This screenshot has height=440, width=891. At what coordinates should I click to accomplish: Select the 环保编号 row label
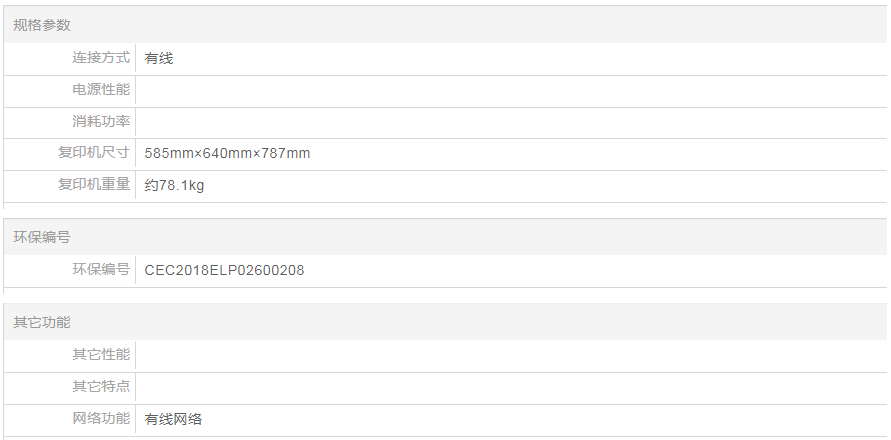[100, 270]
